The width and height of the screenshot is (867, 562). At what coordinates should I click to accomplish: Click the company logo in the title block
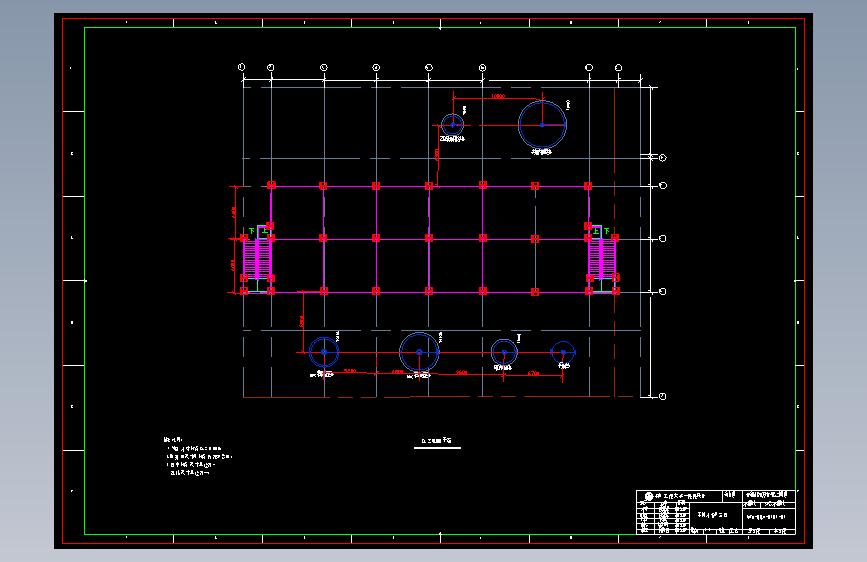click(649, 496)
